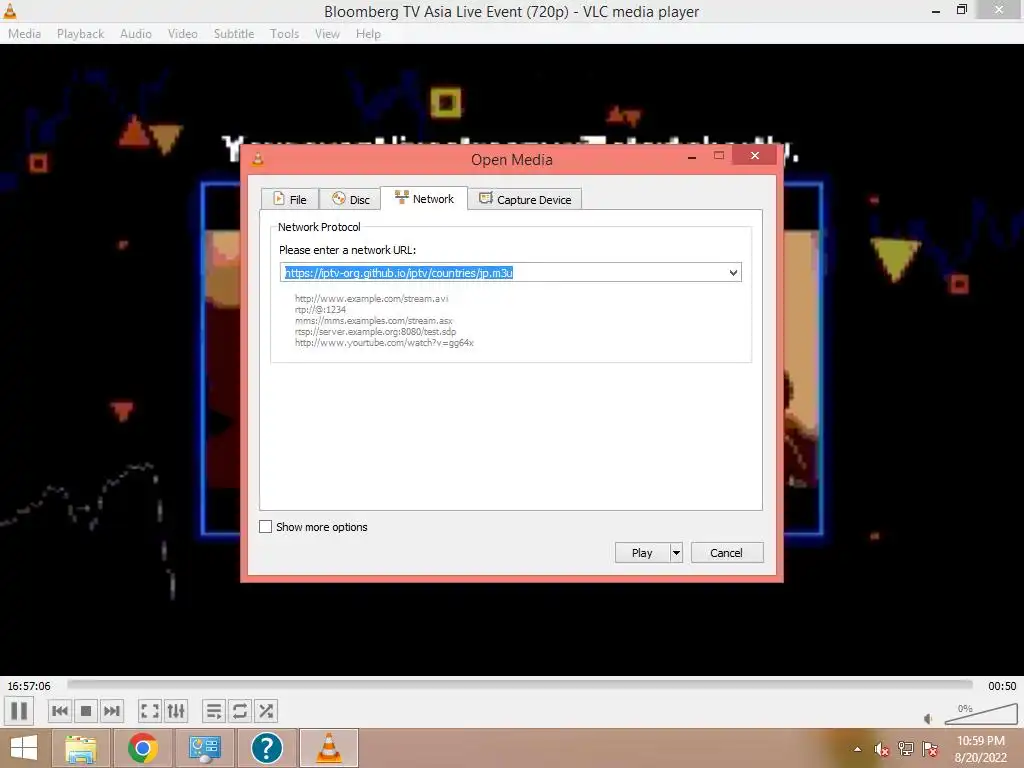Switch to the Disc tab
Image resolution: width=1024 pixels, height=768 pixels.
click(x=351, y=199)
